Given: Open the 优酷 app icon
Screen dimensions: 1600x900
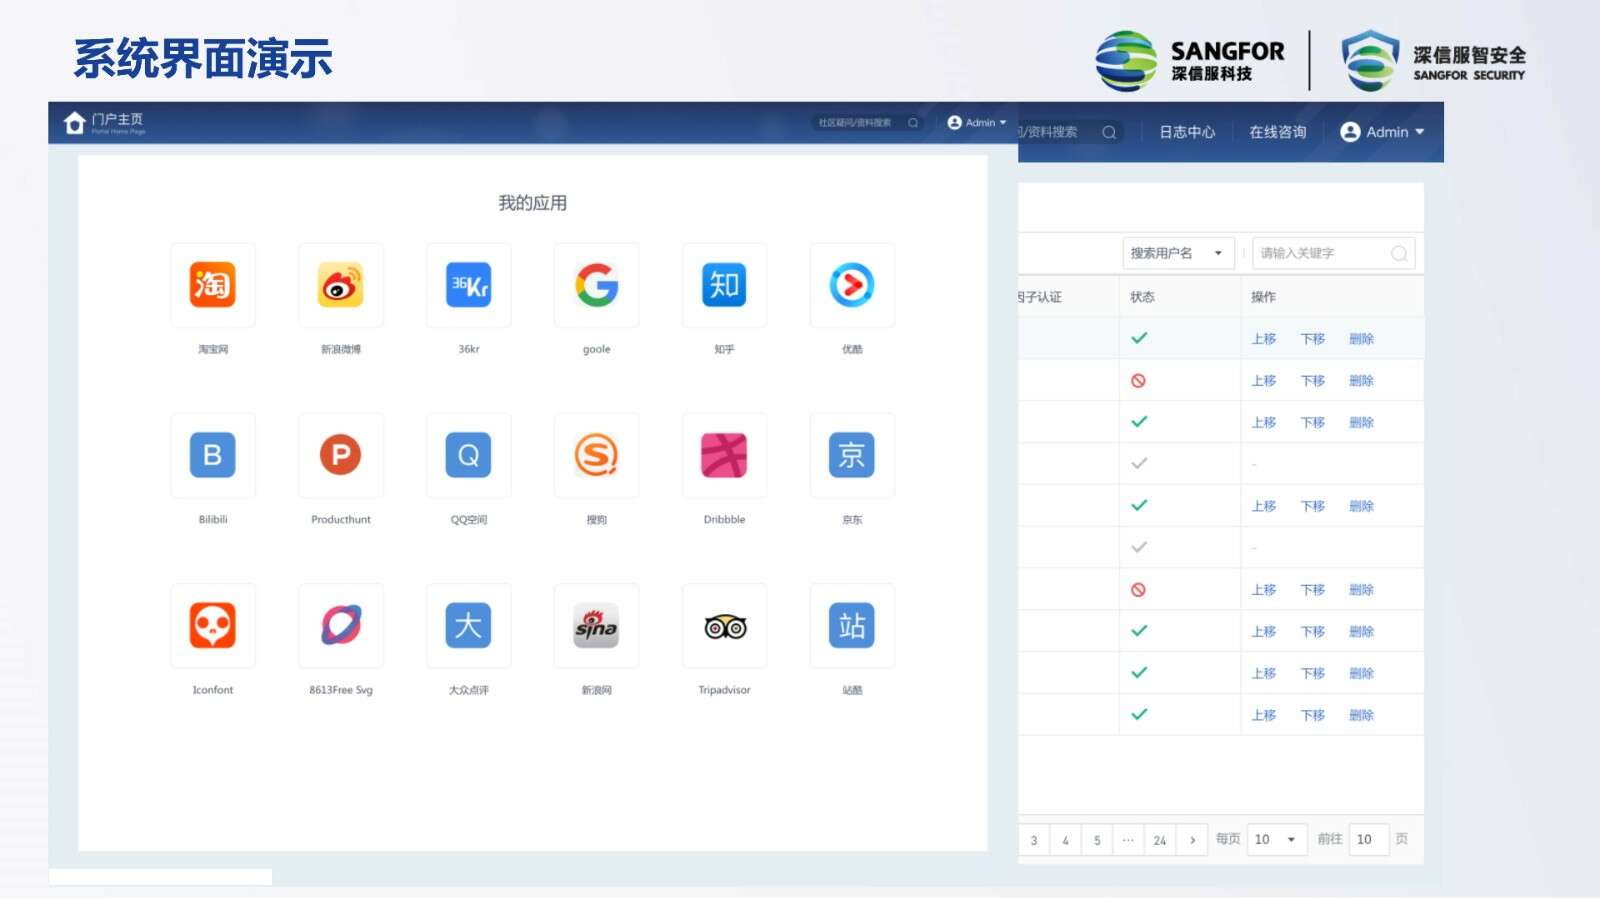Looking at the screenshot, I should pyautogui.click(x=852, y=285).
